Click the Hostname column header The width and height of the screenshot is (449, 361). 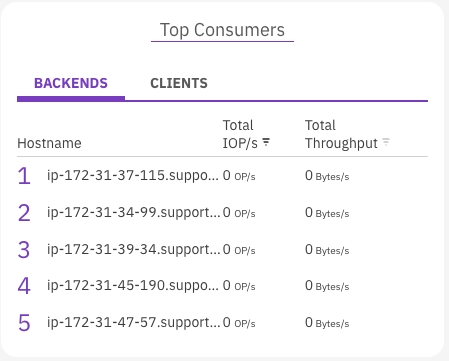click(x=49, y=143)
